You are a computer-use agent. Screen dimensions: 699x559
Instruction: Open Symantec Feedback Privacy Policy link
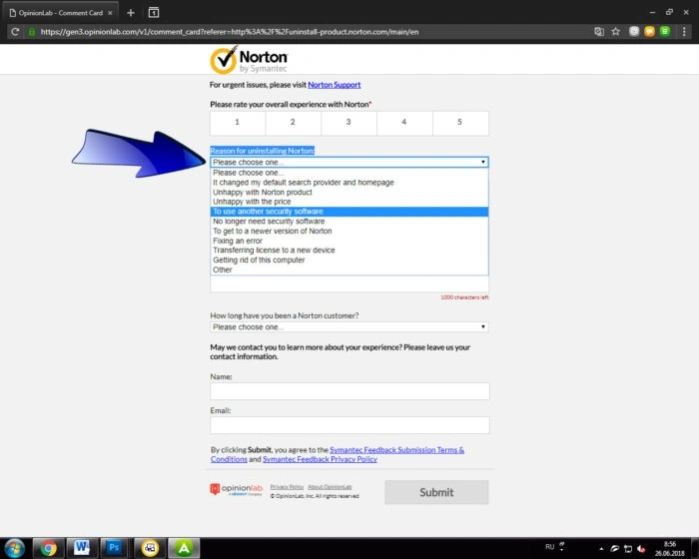[x=320, y=459]
